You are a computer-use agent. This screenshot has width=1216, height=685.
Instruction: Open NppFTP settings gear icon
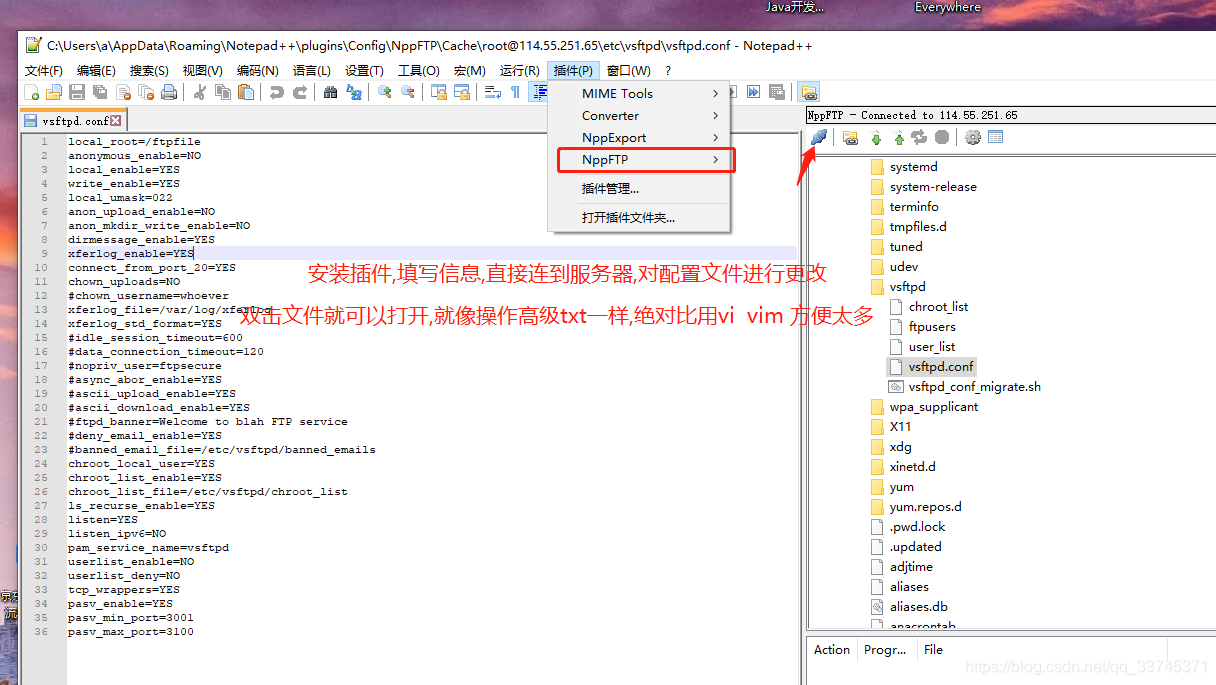coord(972,138)
